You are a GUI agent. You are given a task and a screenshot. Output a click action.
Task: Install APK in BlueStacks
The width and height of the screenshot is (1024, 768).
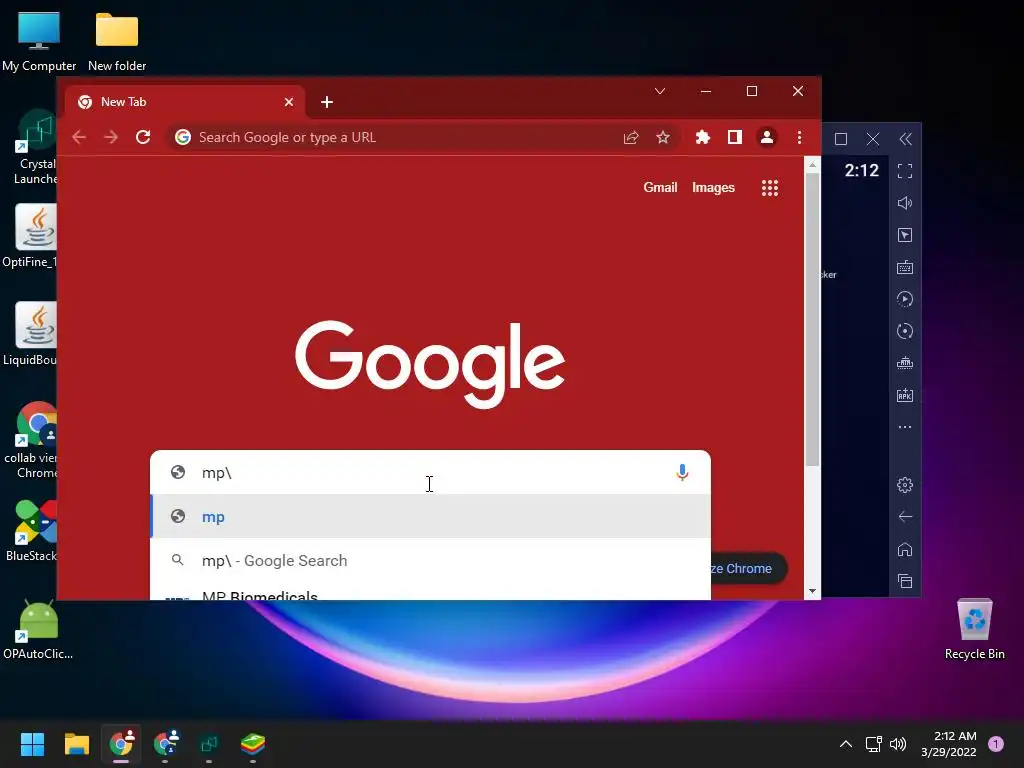coord(904,395)
